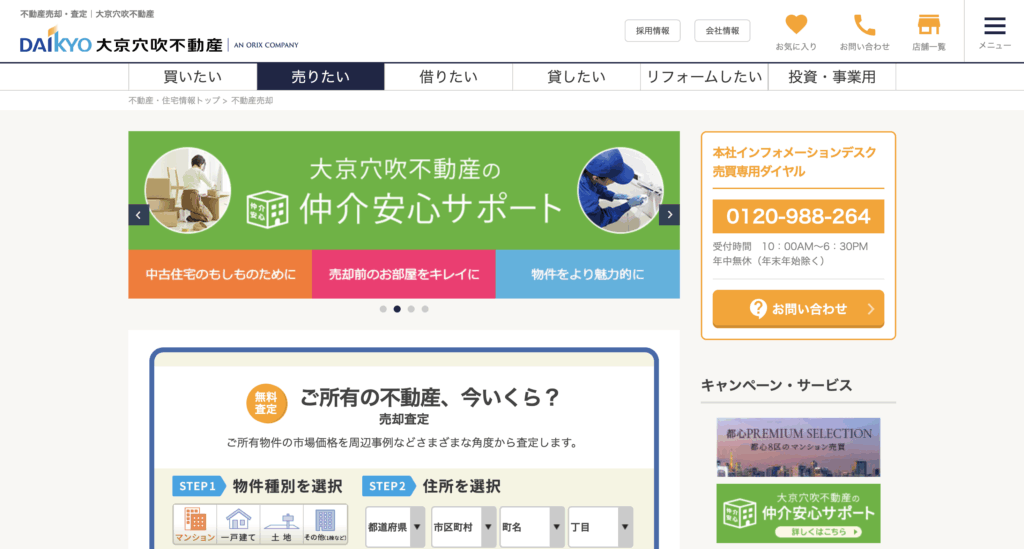This screenshot has height=549, width=1024.
Task: Click the キャンペーン・サービス heading
Action: point(776,385)
